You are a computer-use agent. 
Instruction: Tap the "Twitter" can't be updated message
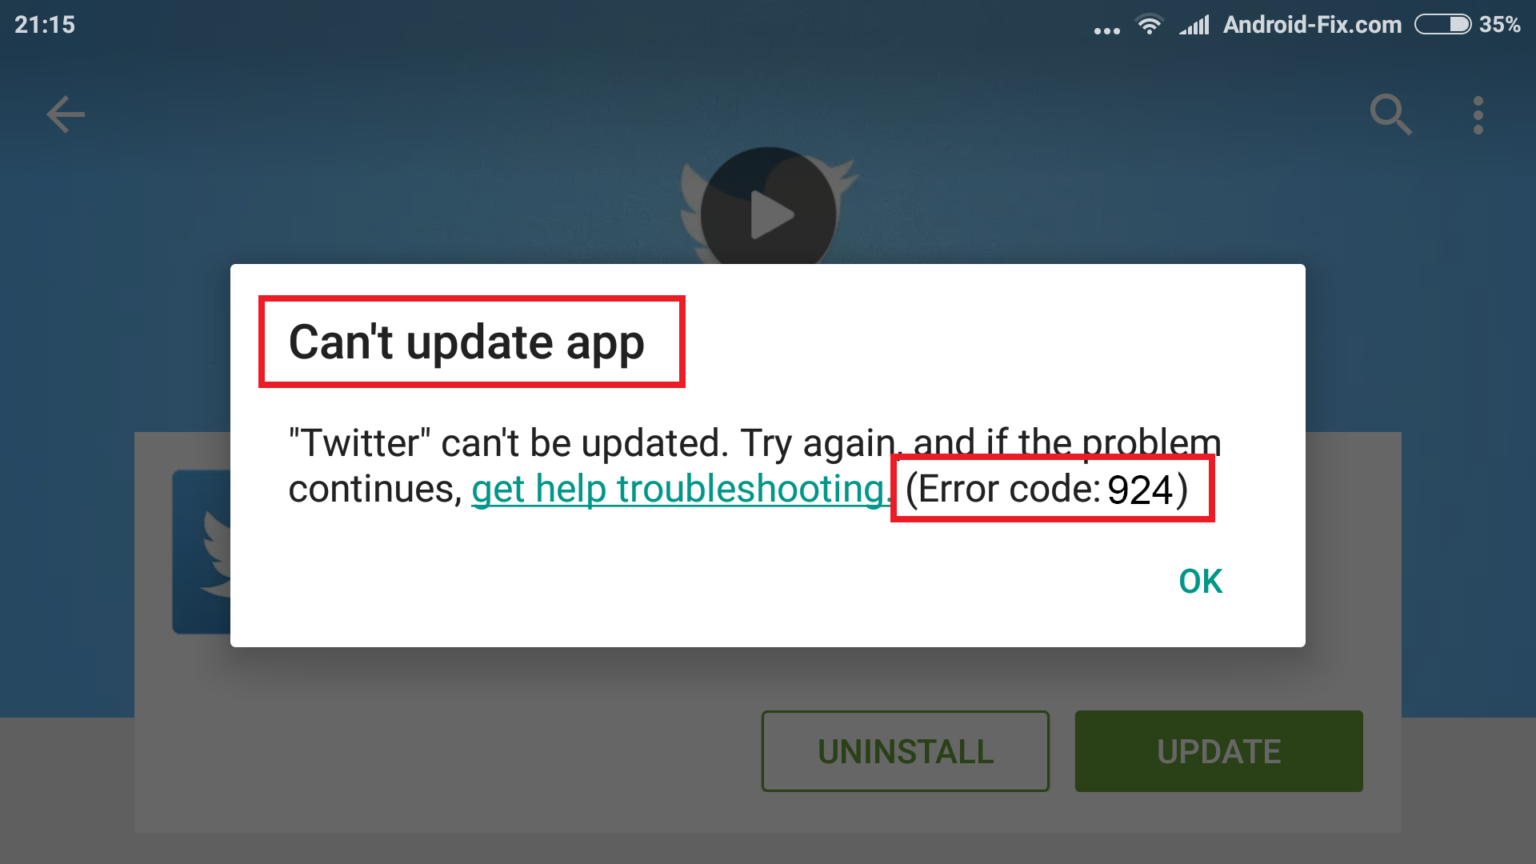click(x=755, y=466)
